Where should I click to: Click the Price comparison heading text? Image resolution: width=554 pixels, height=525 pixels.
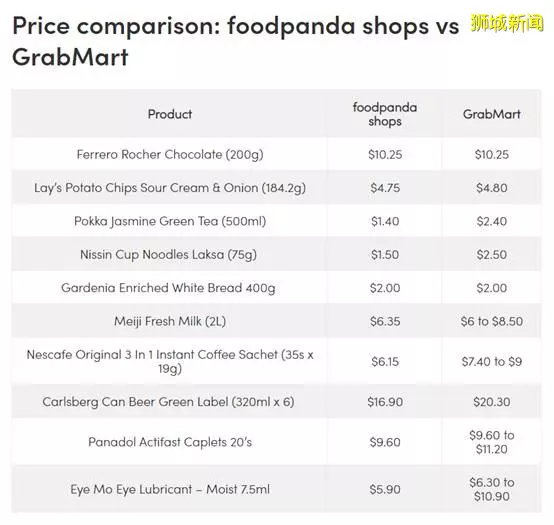236,41
